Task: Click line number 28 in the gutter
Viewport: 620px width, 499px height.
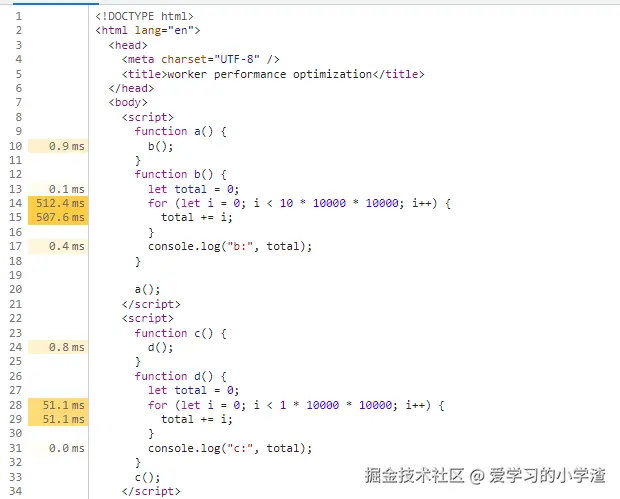Action: (x=16, y=405)
